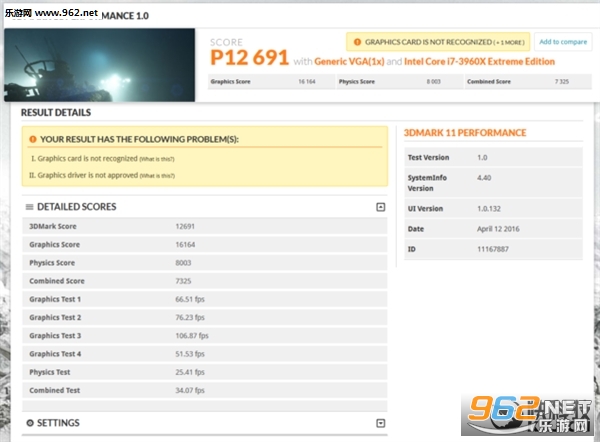Open the Generic VGA(1x) link

[x=349, y=62]
